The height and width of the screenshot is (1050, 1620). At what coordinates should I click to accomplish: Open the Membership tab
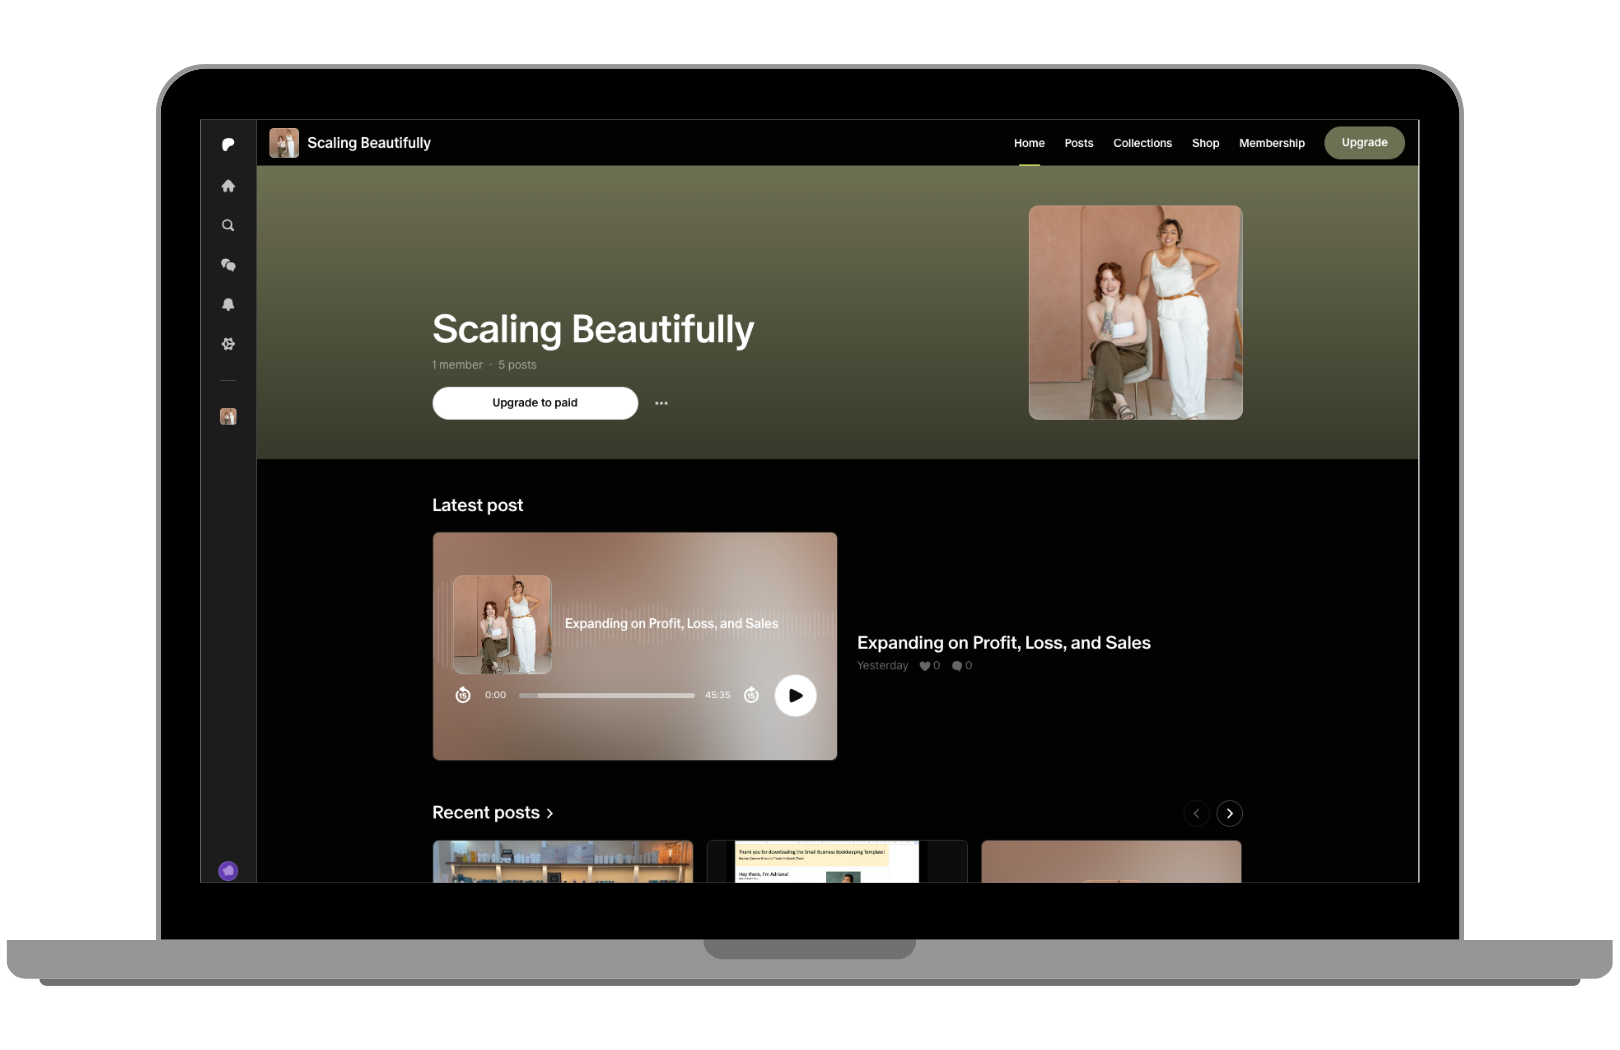pos(1272,143)
